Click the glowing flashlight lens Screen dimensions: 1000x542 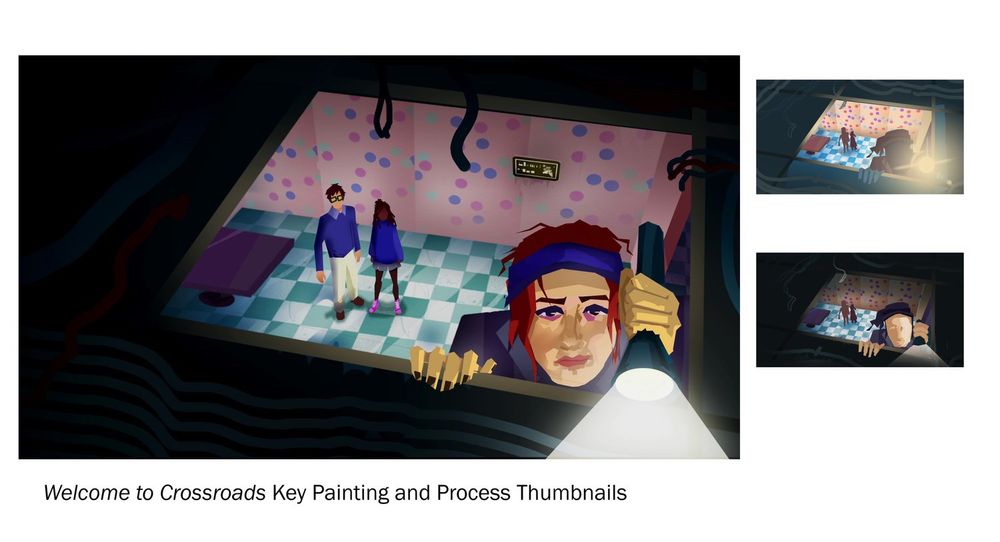coord(644,385)
